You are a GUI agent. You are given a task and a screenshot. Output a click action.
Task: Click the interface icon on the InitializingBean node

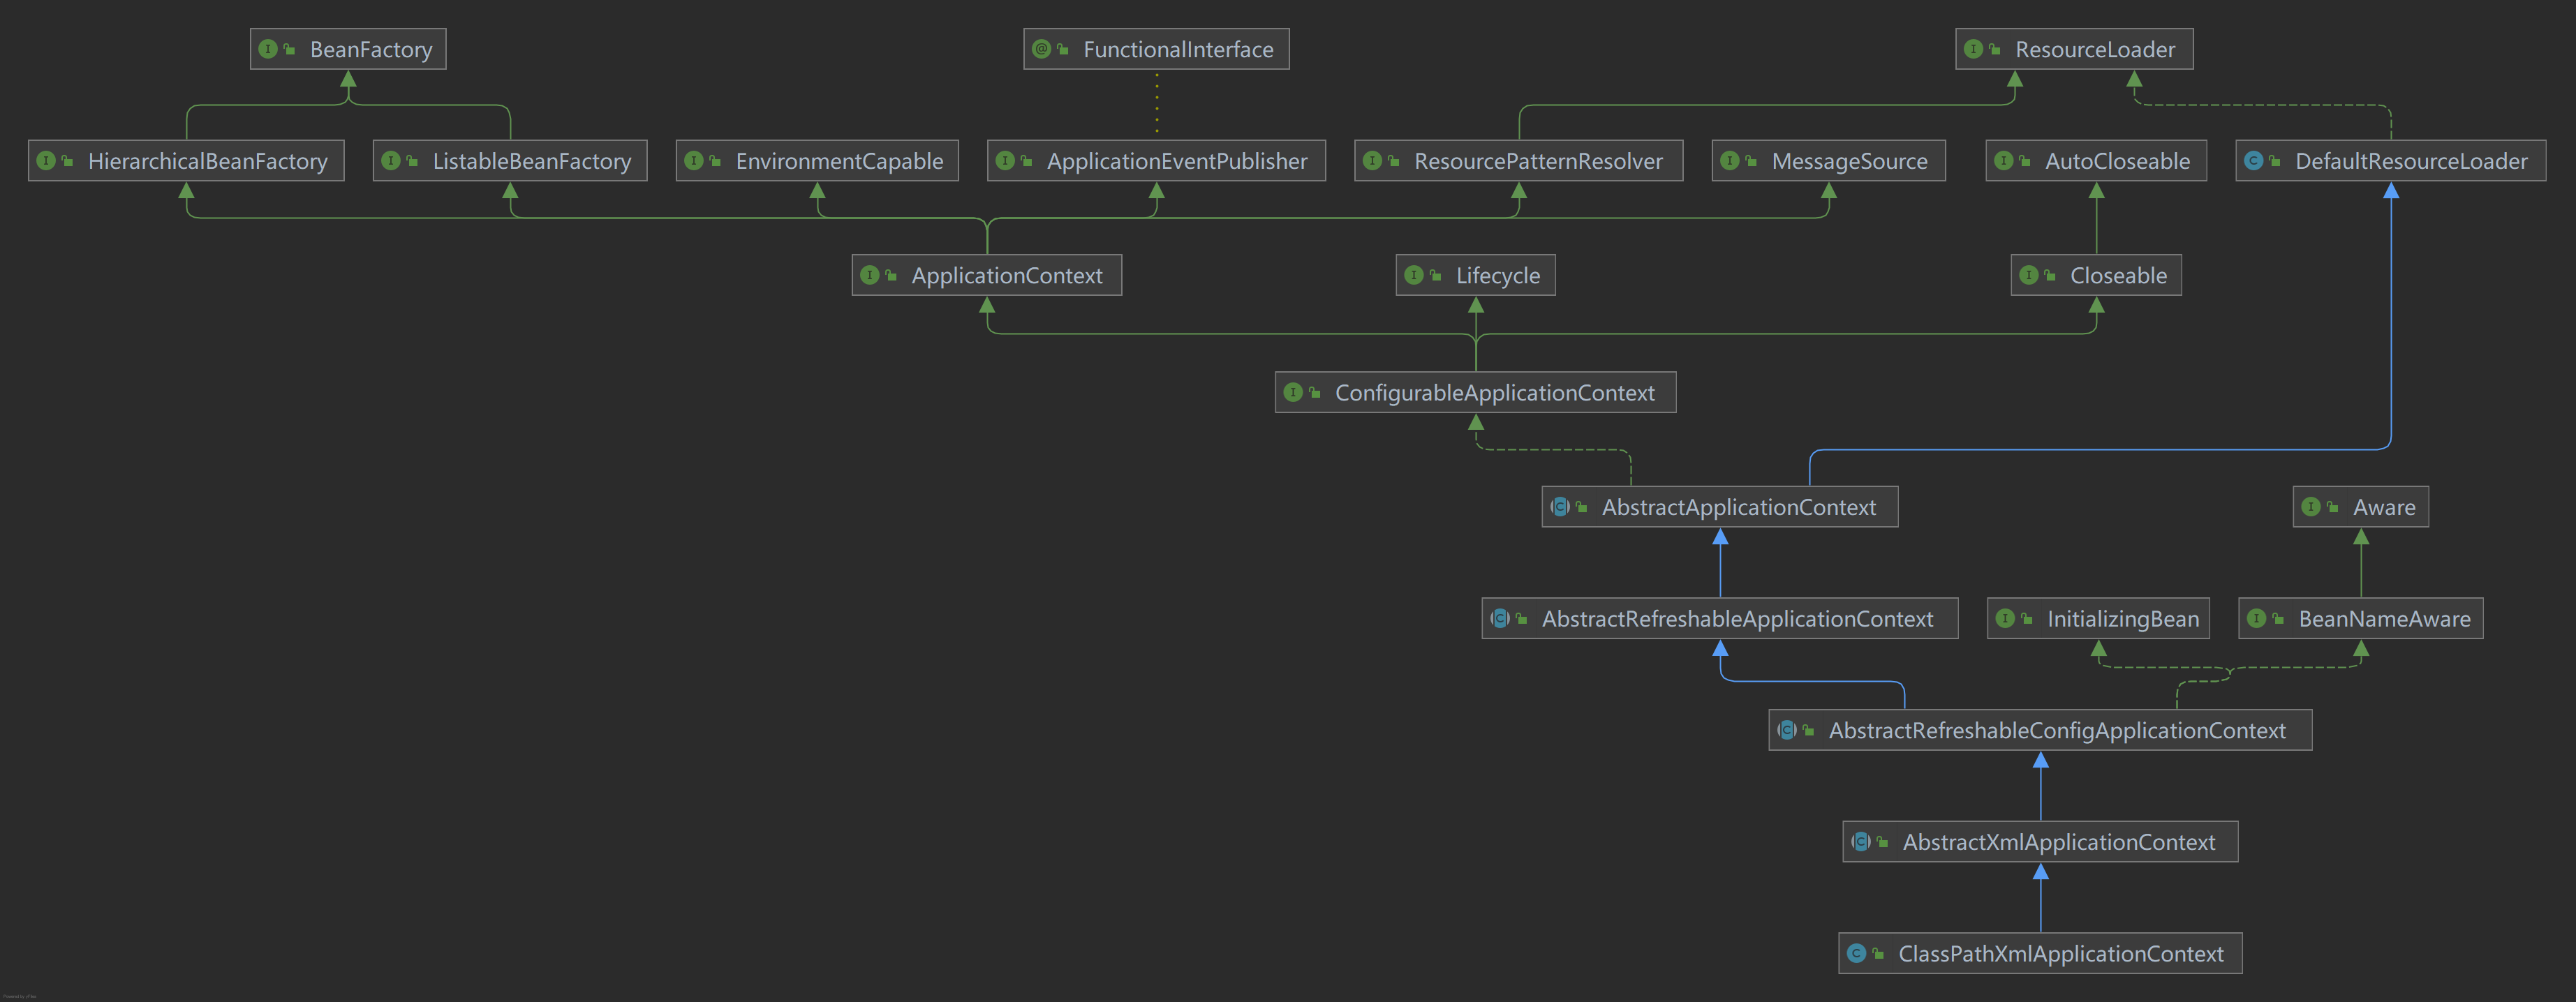[x=2005, y=619]
